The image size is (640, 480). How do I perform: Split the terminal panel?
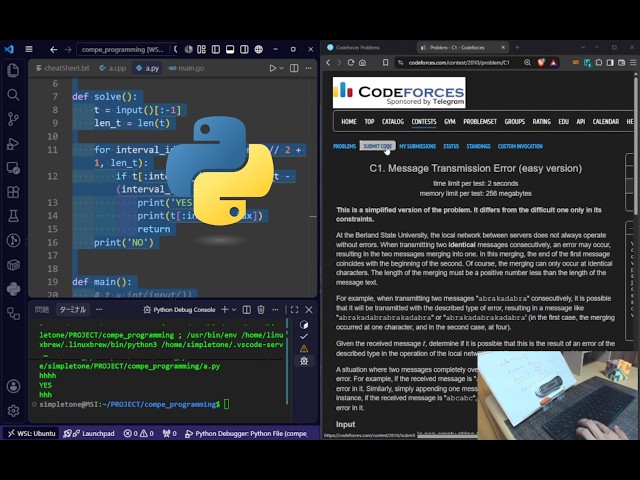coord(247,310)
